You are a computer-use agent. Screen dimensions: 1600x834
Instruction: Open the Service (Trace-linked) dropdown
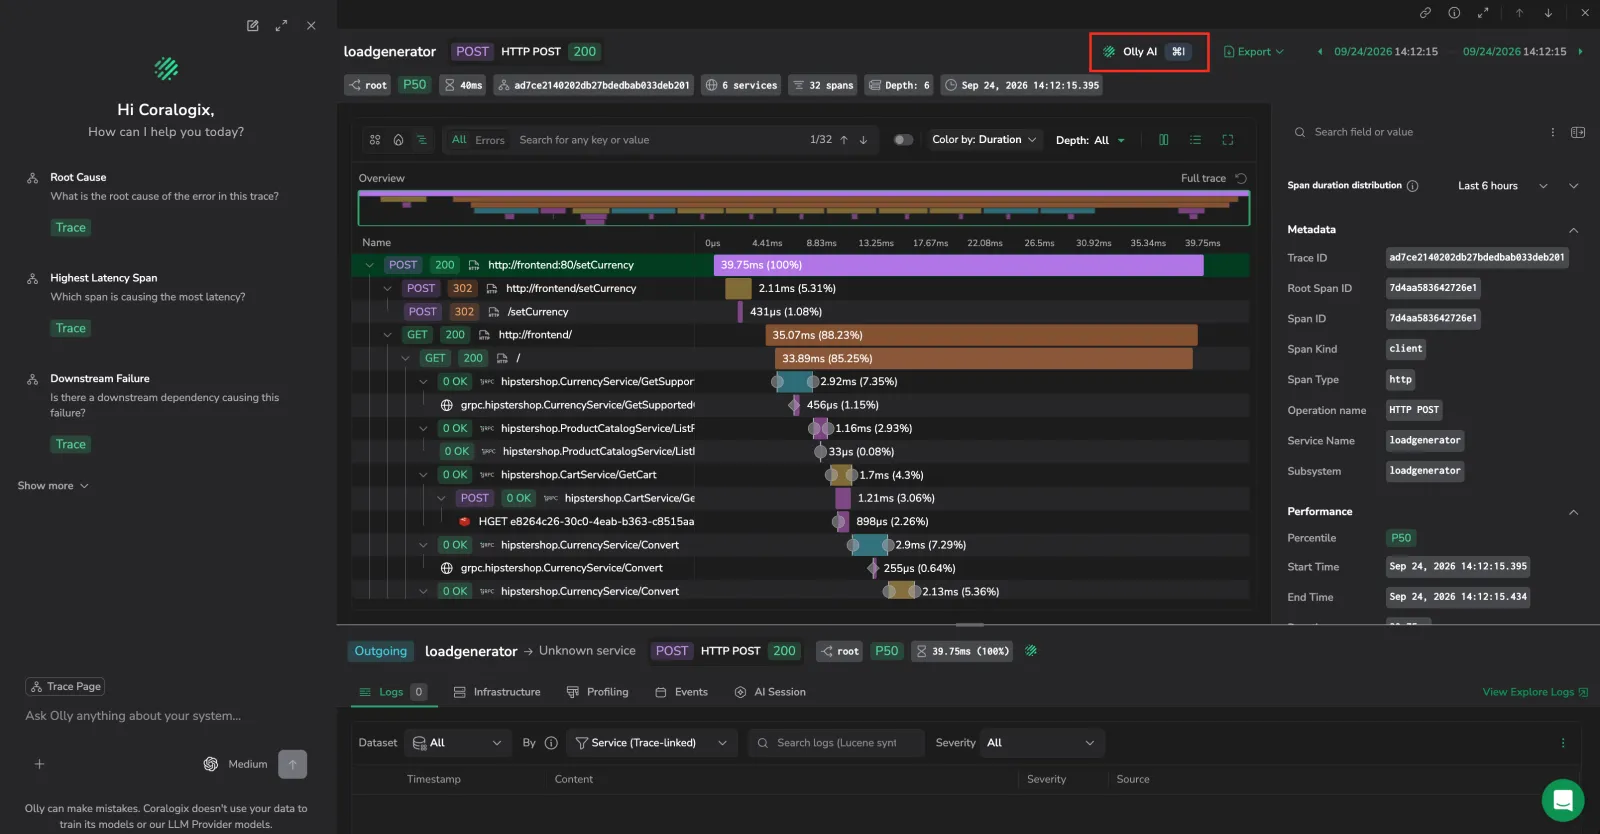652,743
